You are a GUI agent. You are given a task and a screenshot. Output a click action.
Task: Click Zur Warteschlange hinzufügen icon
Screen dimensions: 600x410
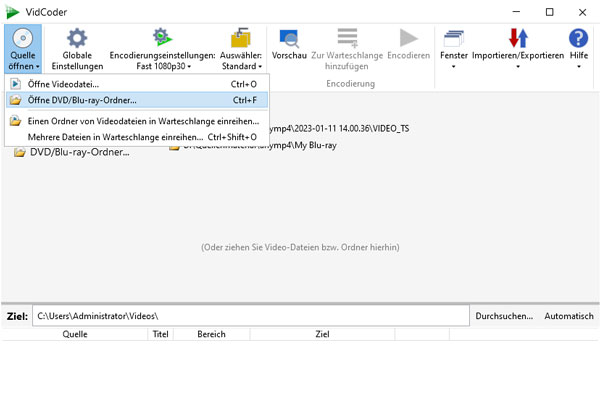point(347,38)
